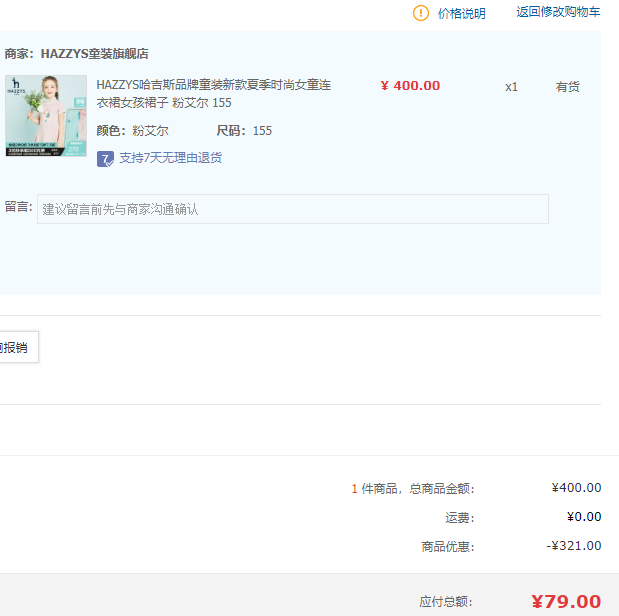Go back via 返回修改购物车 link

(x=558, y=12)
